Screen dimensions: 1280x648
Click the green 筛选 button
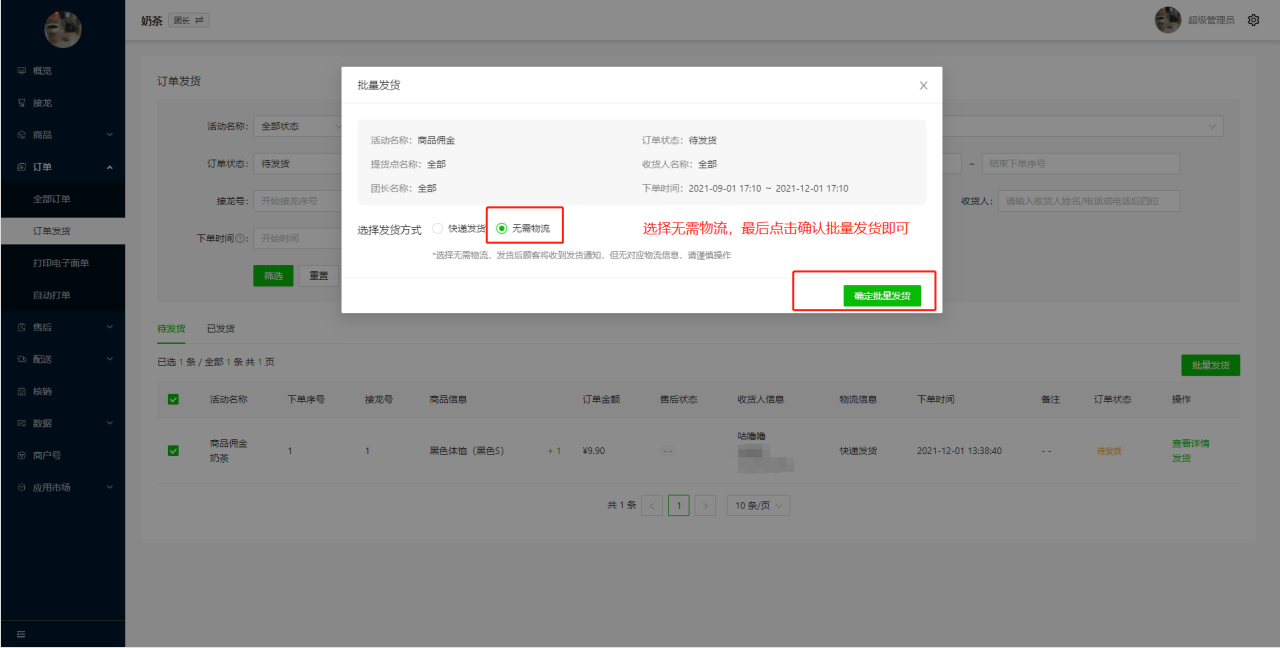[x=273, y=276]
